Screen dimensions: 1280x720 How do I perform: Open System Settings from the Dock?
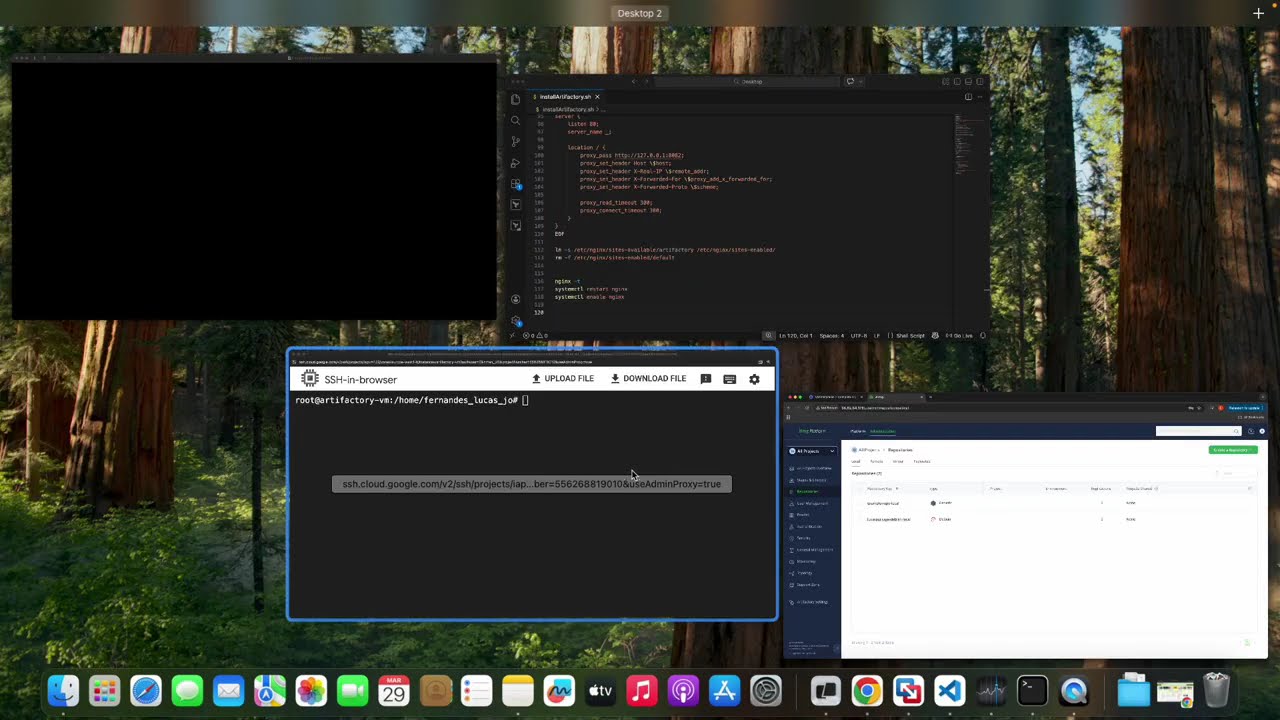click(766, 691)
